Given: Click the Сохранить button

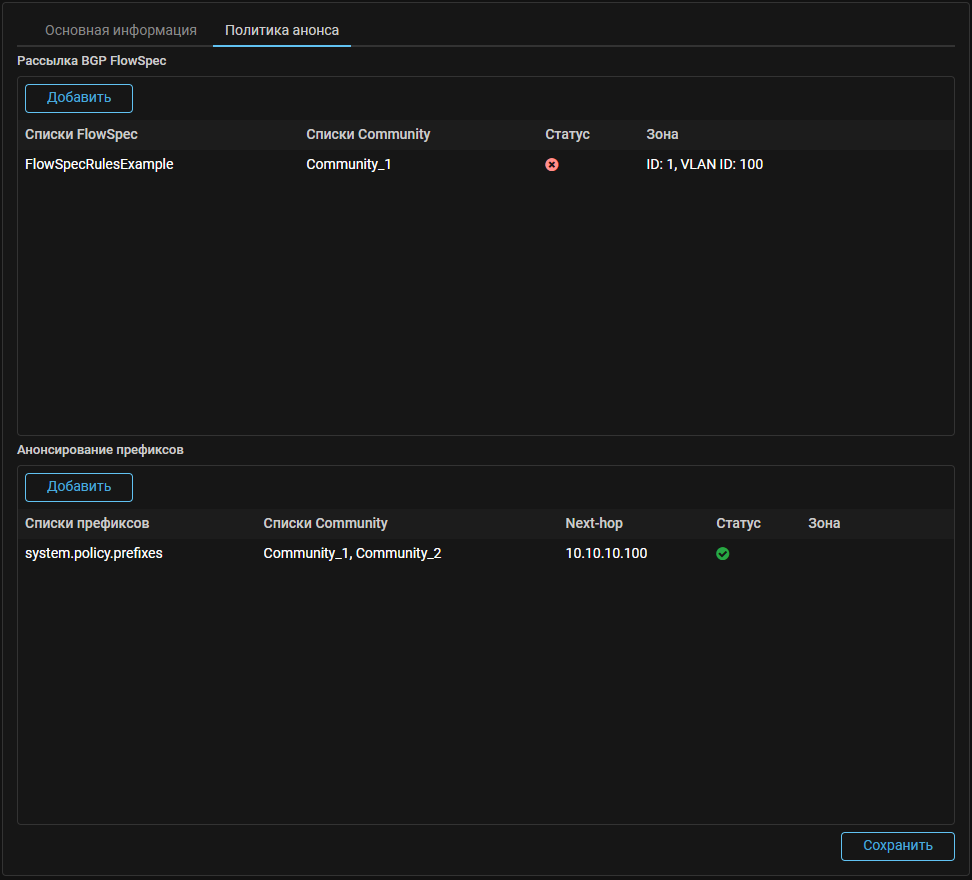Looking at the screenshot, I should tap(897, 846).
